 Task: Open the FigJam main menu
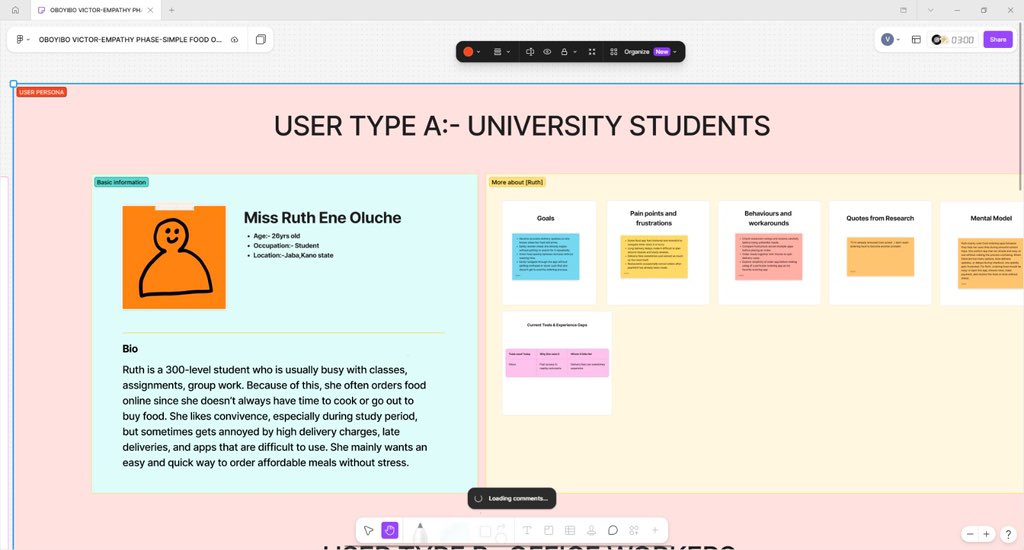(x=22, y=39)
